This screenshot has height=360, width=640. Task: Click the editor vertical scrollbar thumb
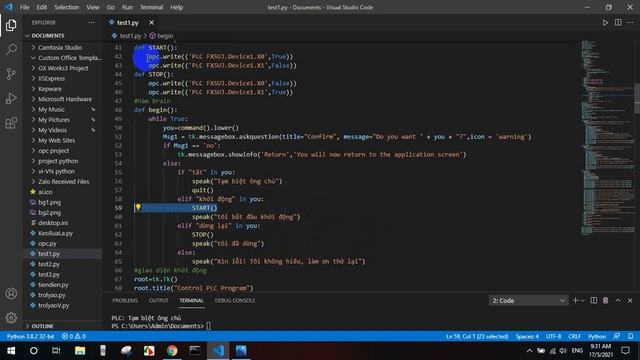637,98
